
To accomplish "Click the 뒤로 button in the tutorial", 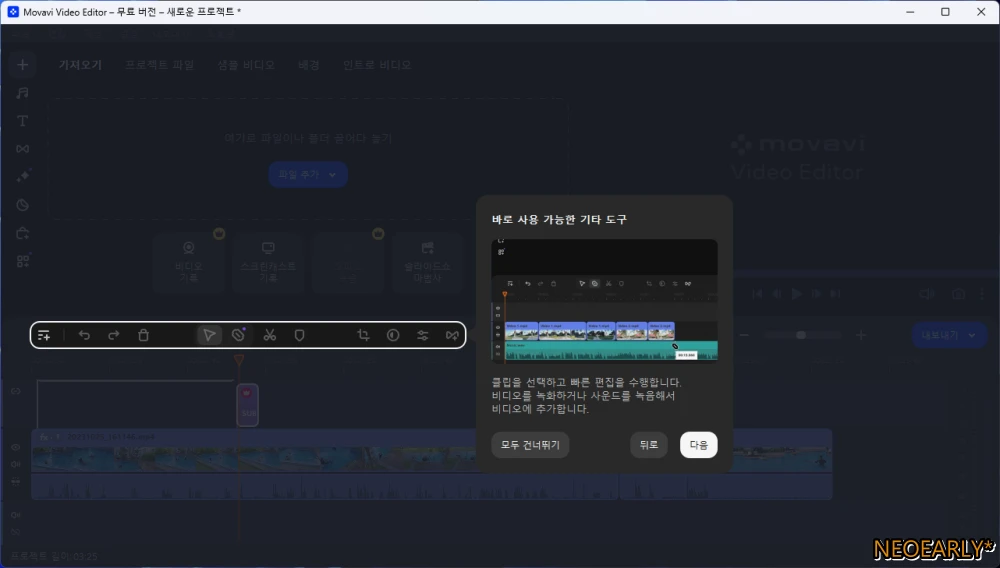I will tap(649, 445).
